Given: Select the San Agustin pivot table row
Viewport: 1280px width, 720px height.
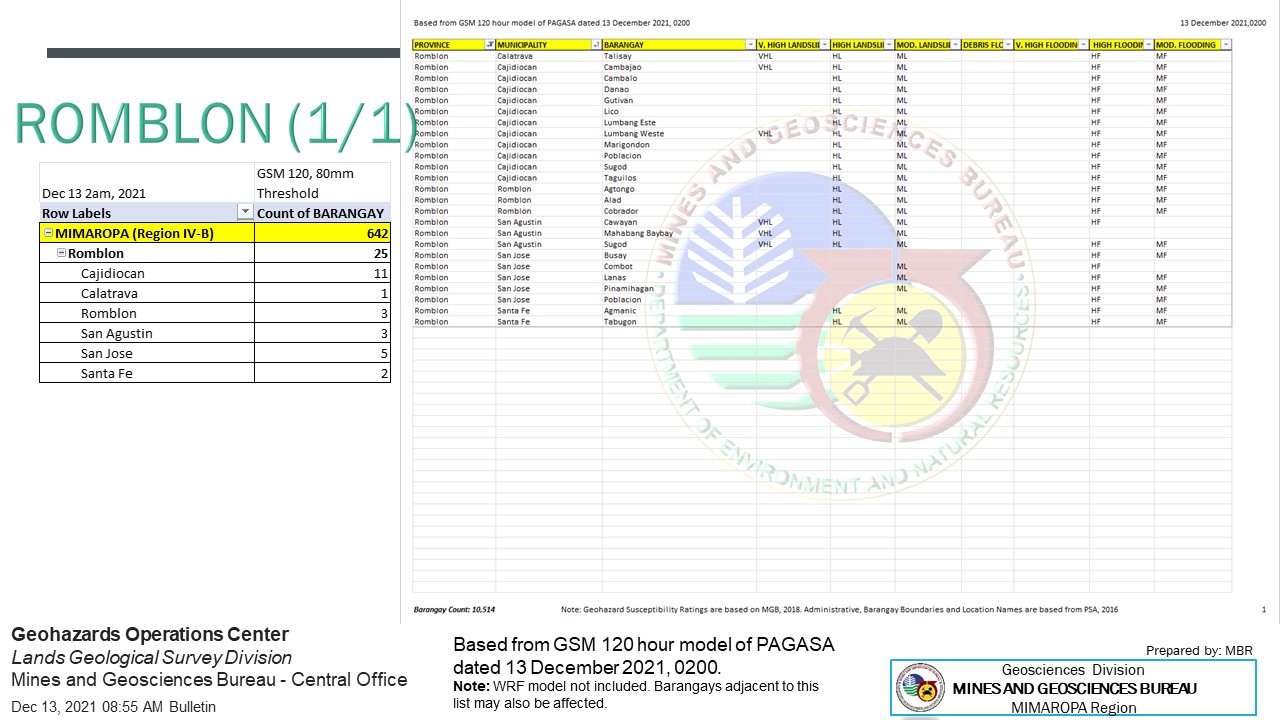Looking at the screenshot, I should coord(215,333).
